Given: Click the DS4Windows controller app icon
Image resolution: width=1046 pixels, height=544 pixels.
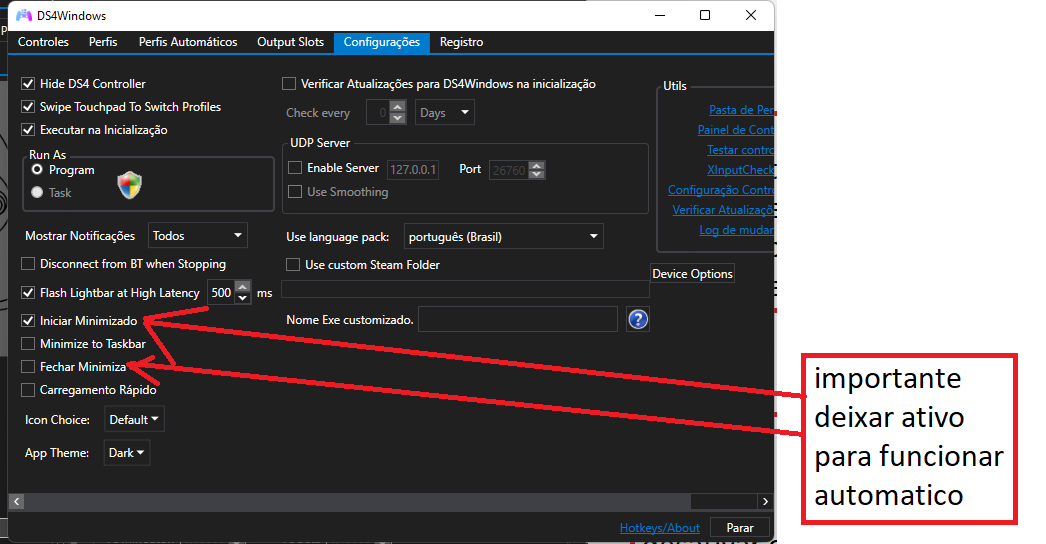Looking at the screenshot, I should coord(24,15).
